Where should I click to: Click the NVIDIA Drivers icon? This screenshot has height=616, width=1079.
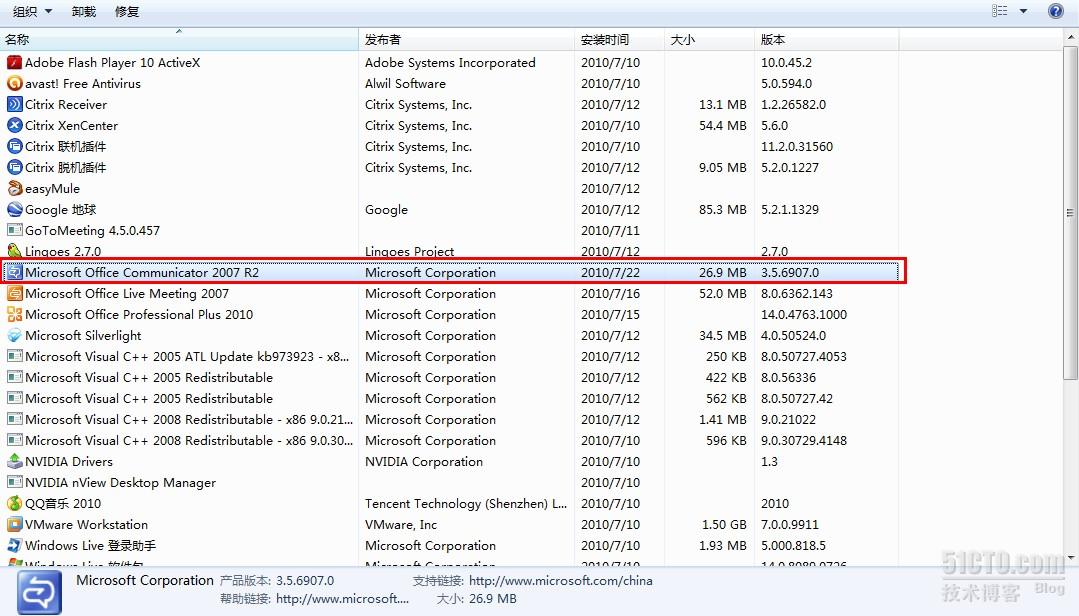coord(14,461)
